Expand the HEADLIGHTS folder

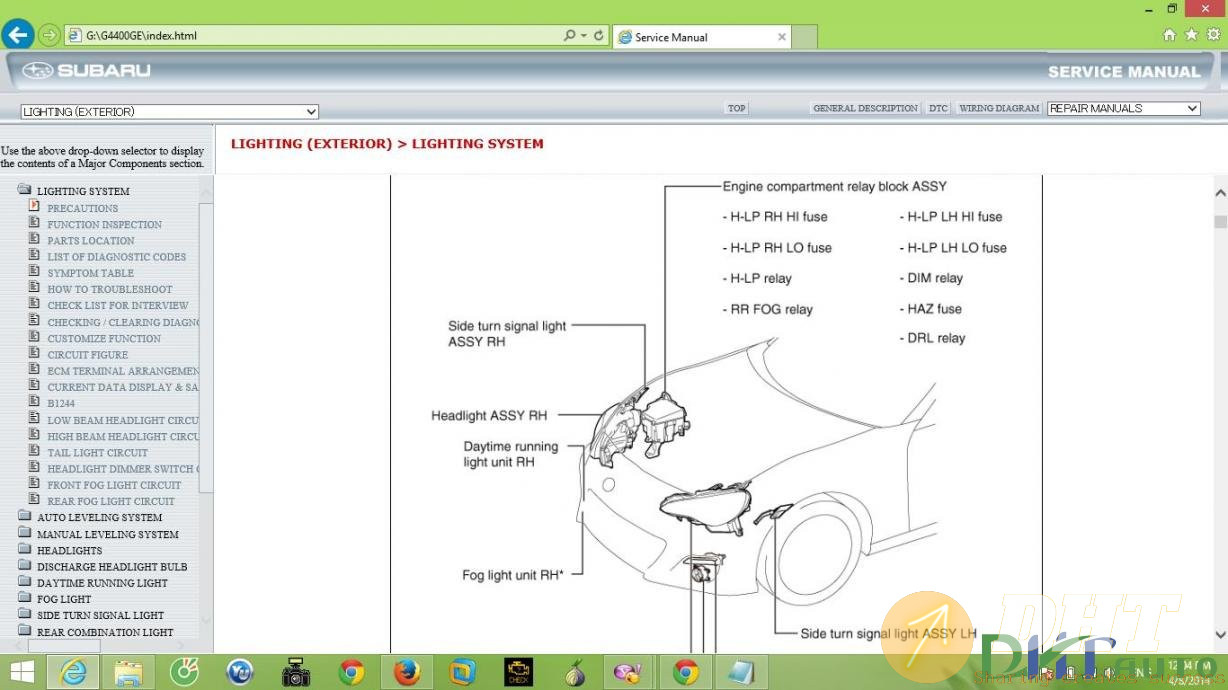[24, 550]
